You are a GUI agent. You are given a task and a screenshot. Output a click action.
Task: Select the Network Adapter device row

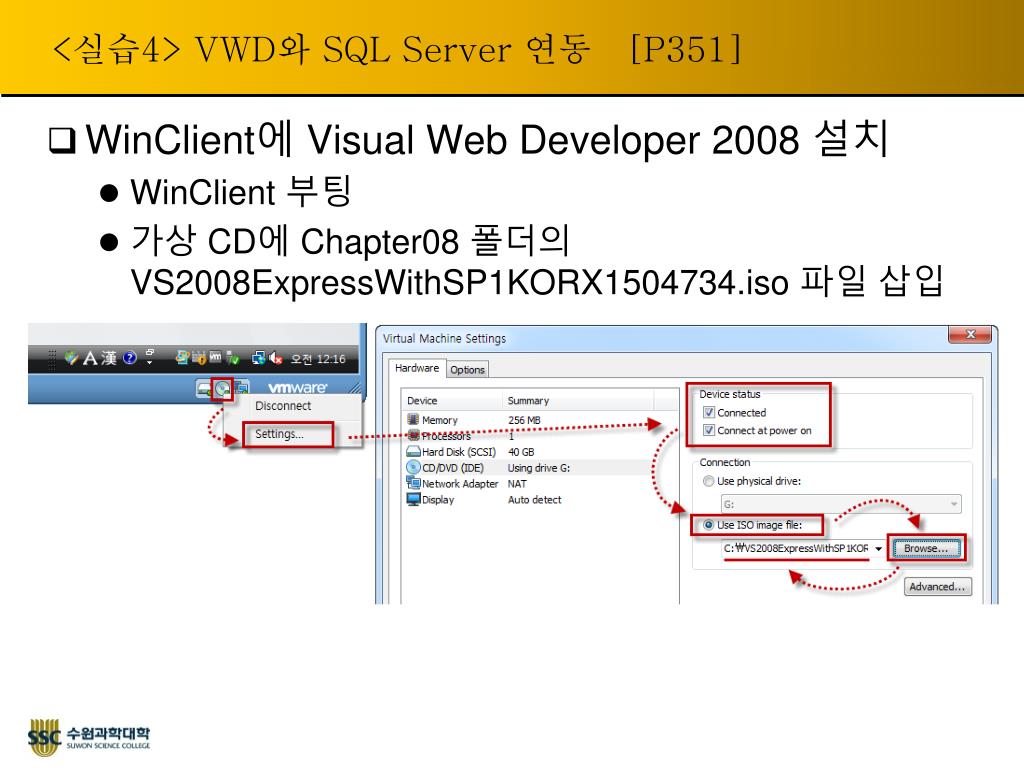[x=539, y=484]
